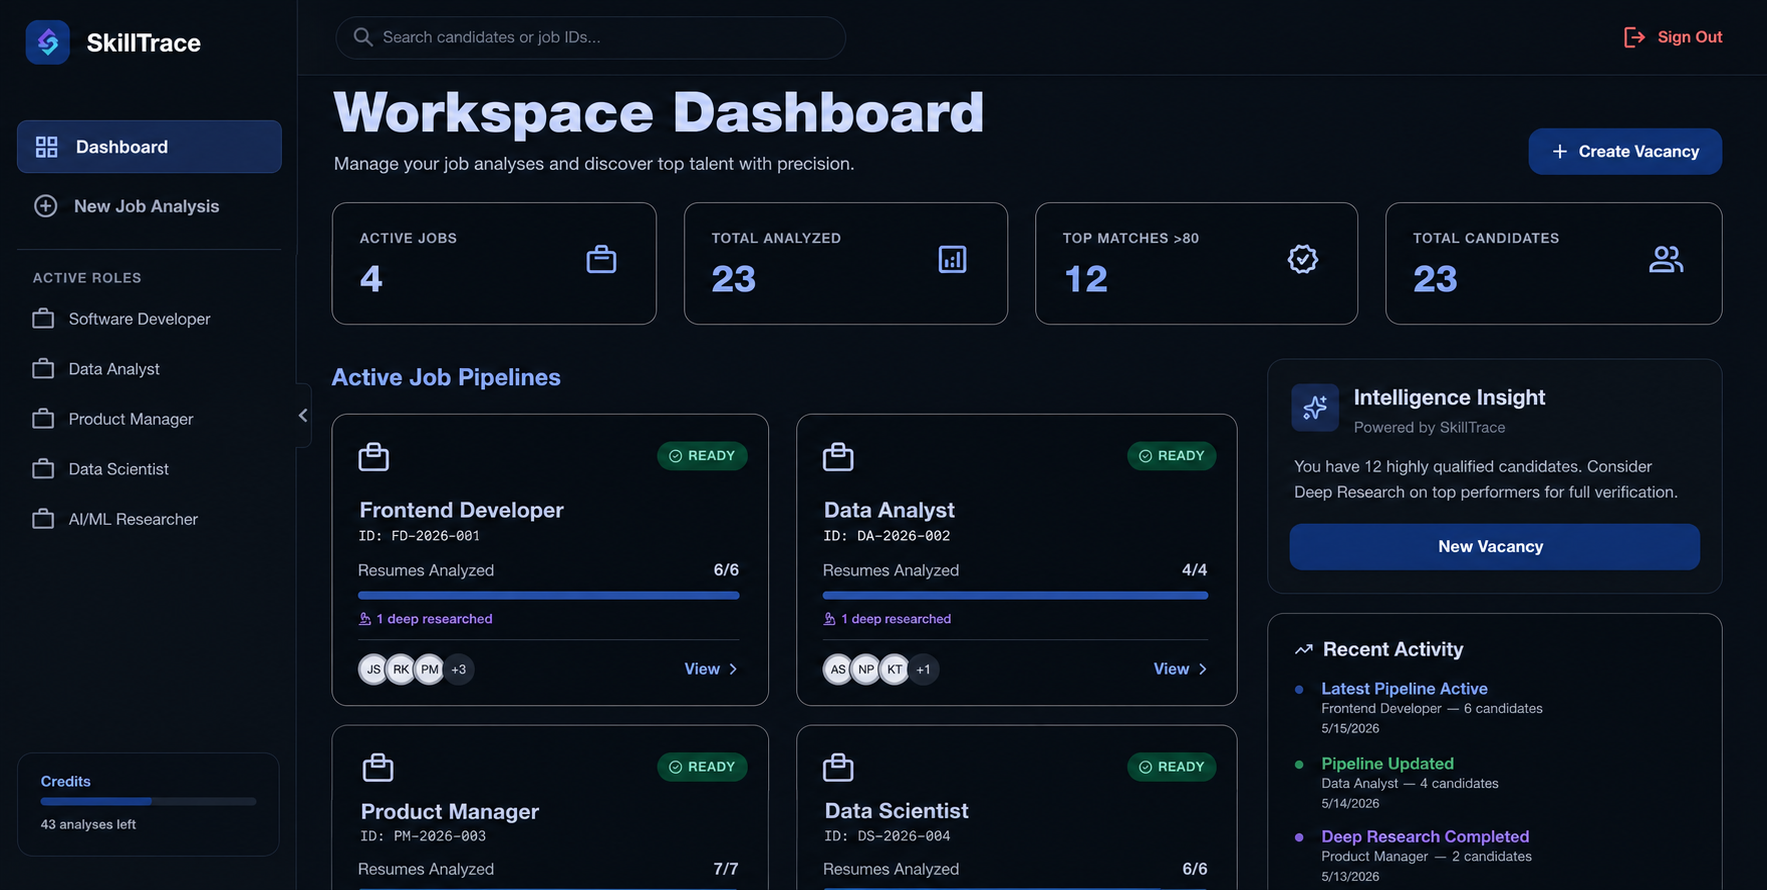The image size is (1767, 890).
Task: Click the briefcase icon in Active Jobs card
Action: (x=601, y=260)
